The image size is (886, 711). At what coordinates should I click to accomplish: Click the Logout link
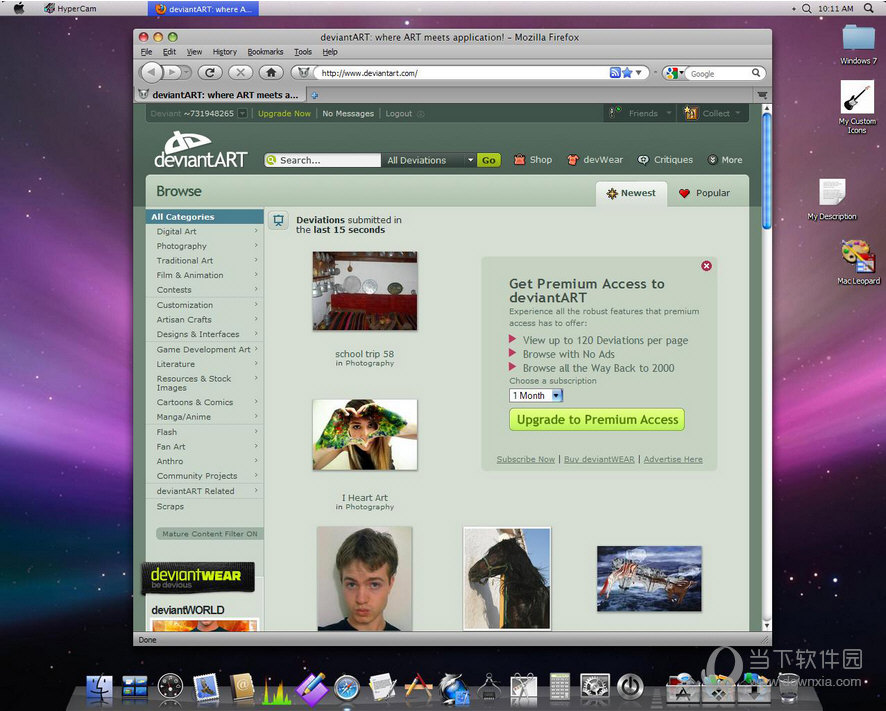399,114
